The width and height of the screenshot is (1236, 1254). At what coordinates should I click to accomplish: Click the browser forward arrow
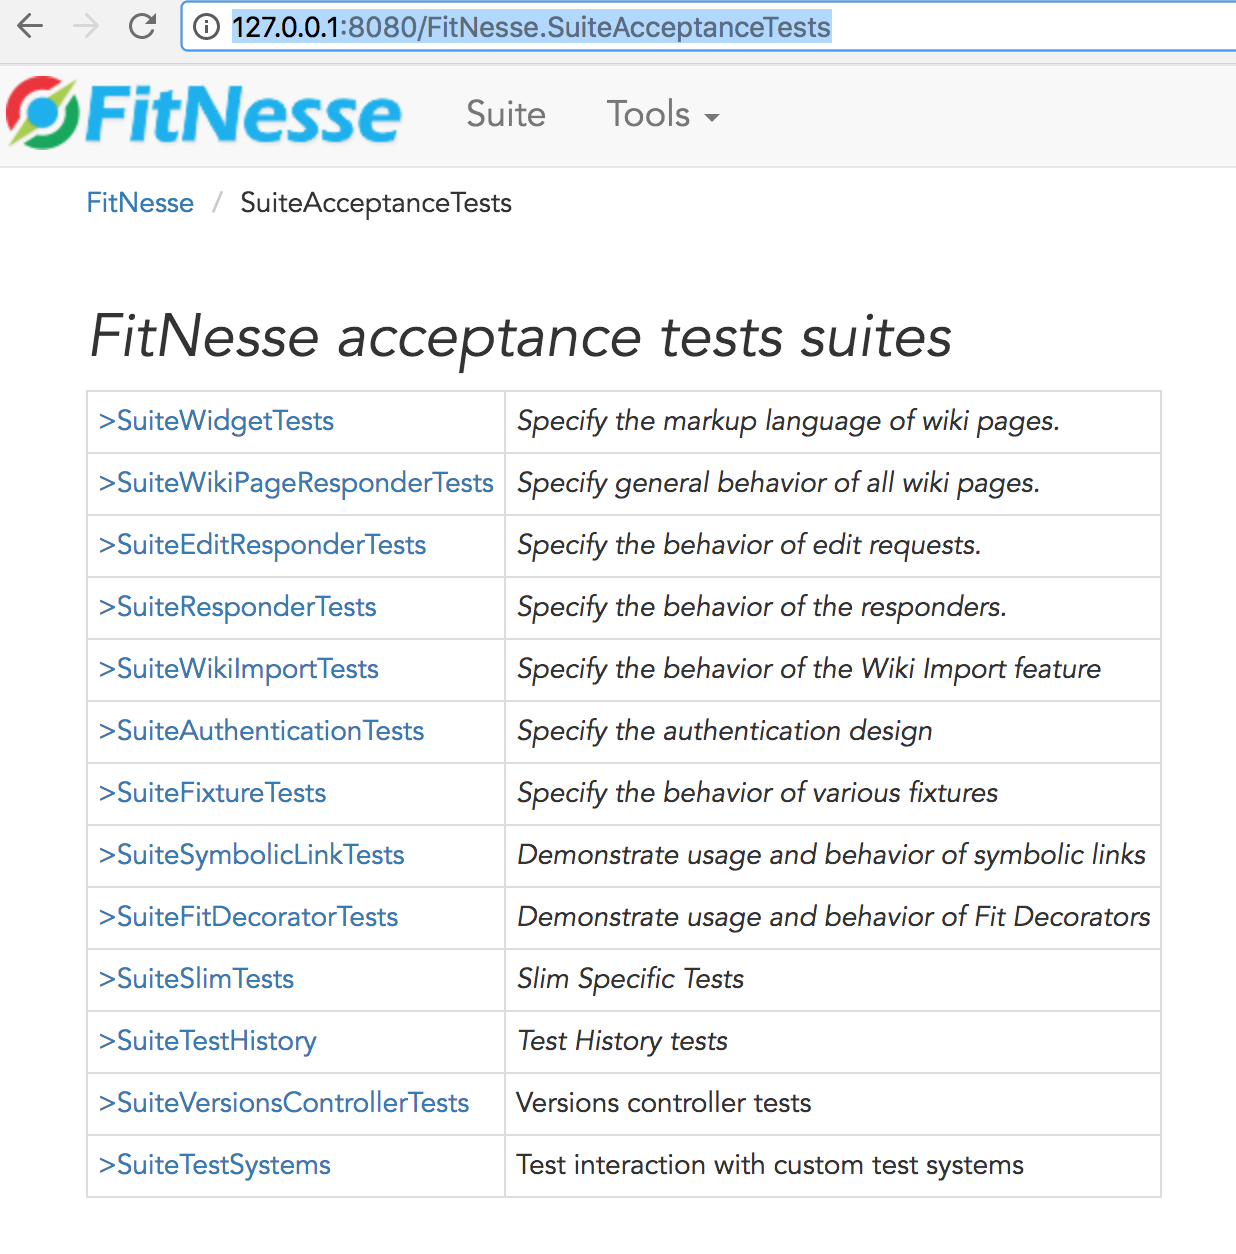86,26
